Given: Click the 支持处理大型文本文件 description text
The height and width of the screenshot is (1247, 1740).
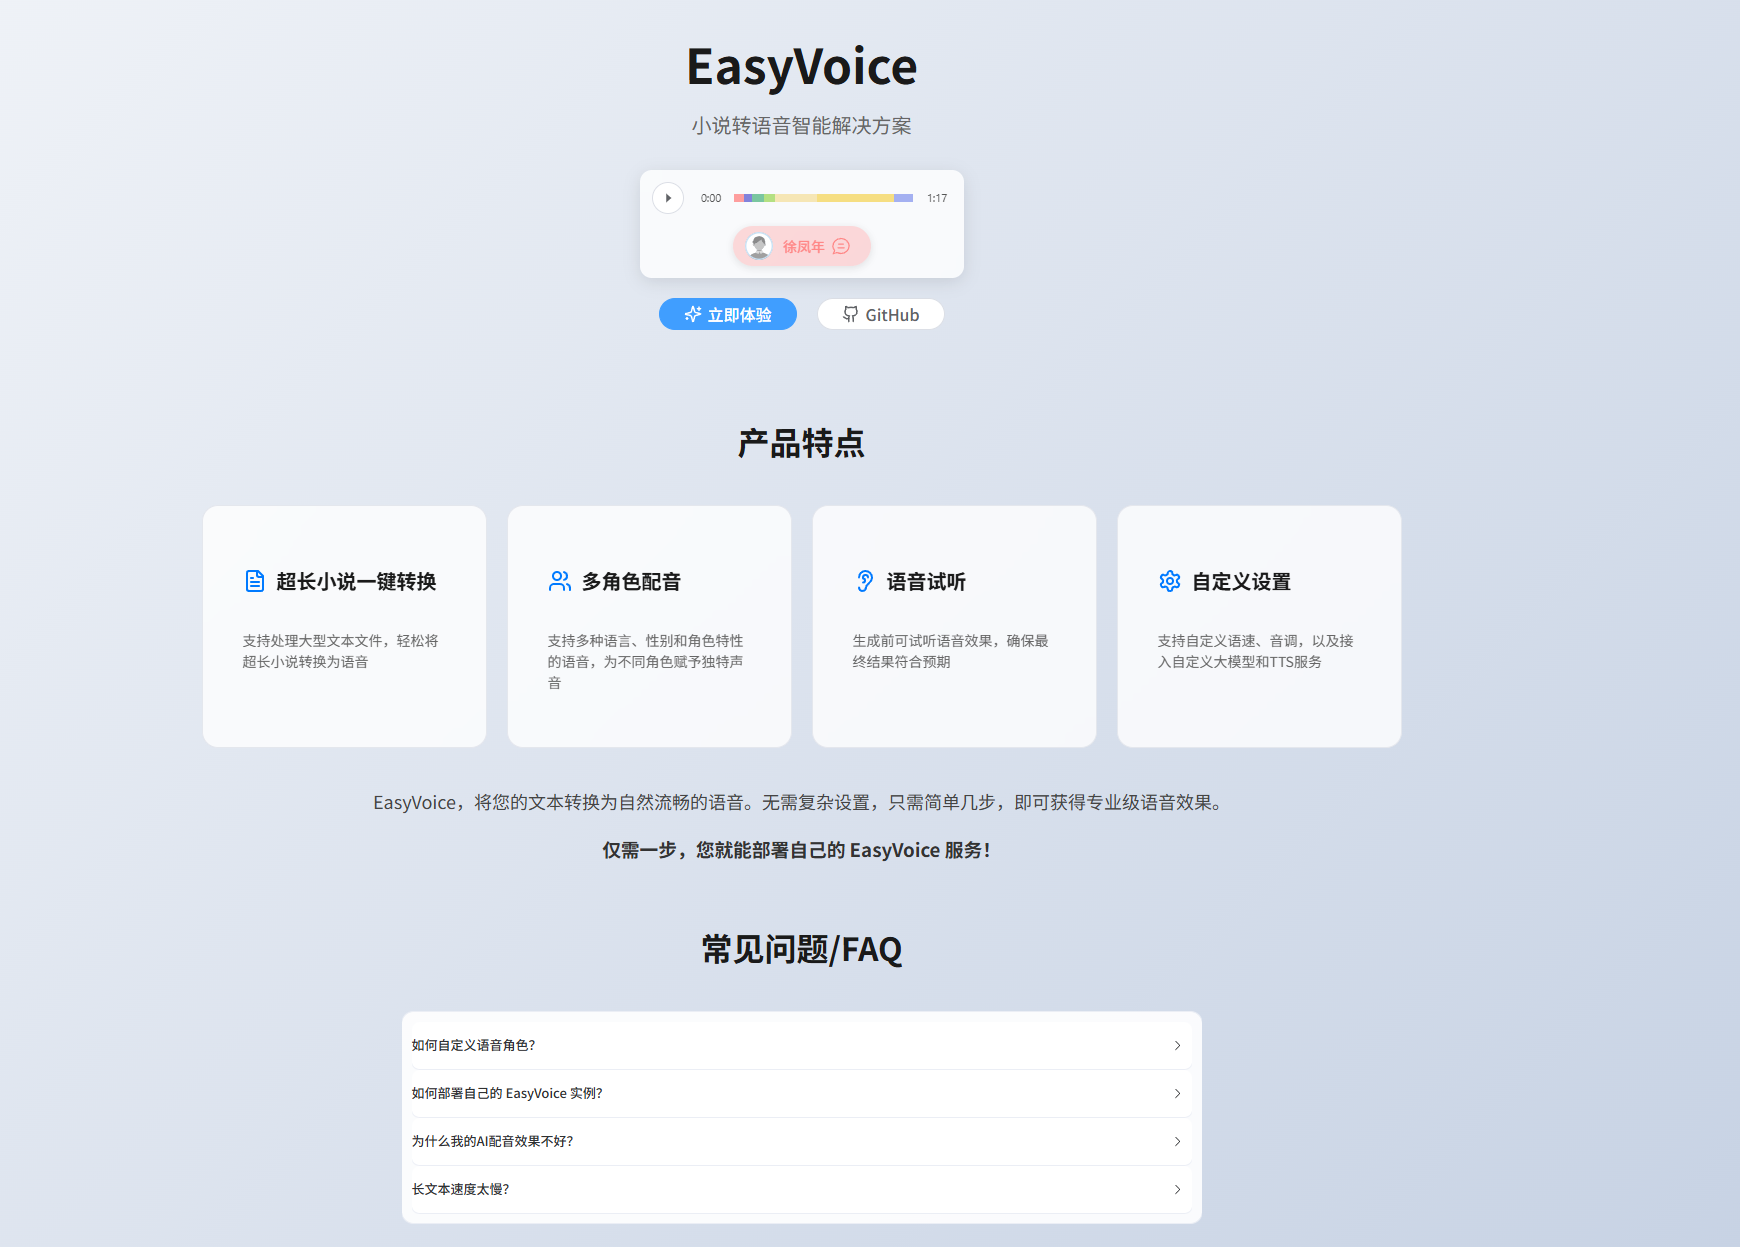Looking at the screenshot, I should tap(341, 651).
